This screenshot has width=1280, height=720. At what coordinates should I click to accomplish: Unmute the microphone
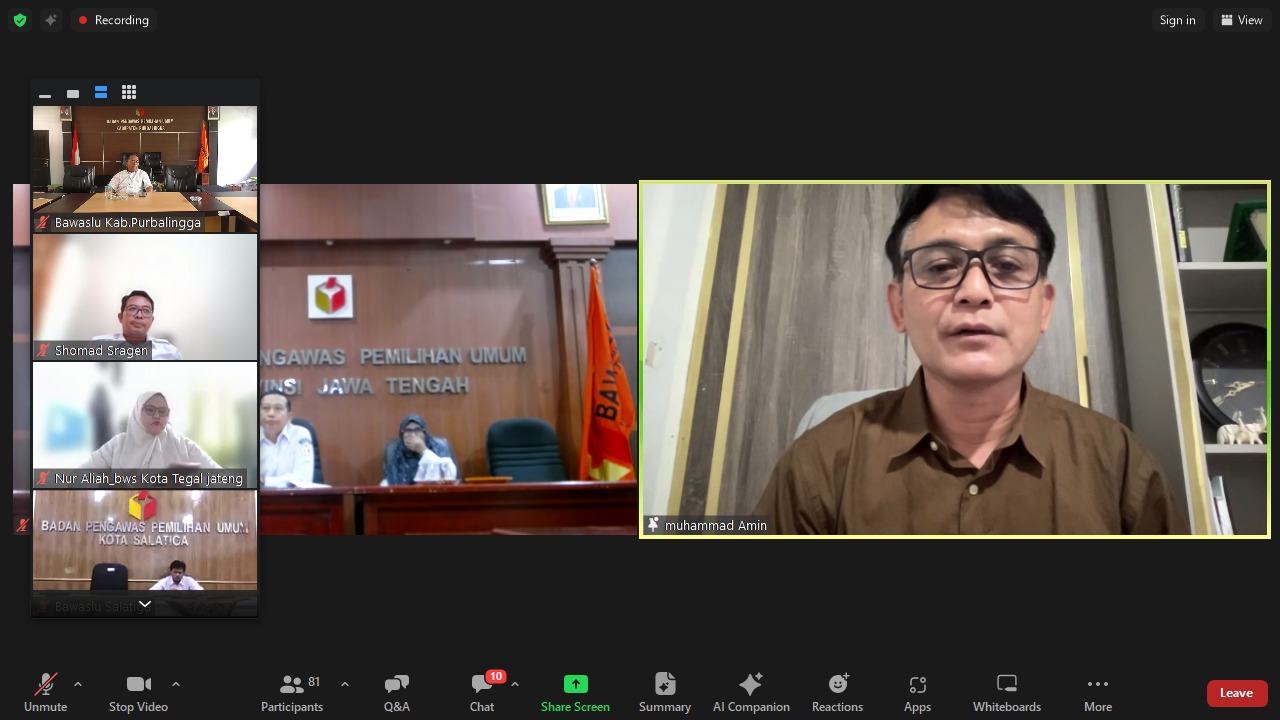pyautogui.click(x=45, y=692)
